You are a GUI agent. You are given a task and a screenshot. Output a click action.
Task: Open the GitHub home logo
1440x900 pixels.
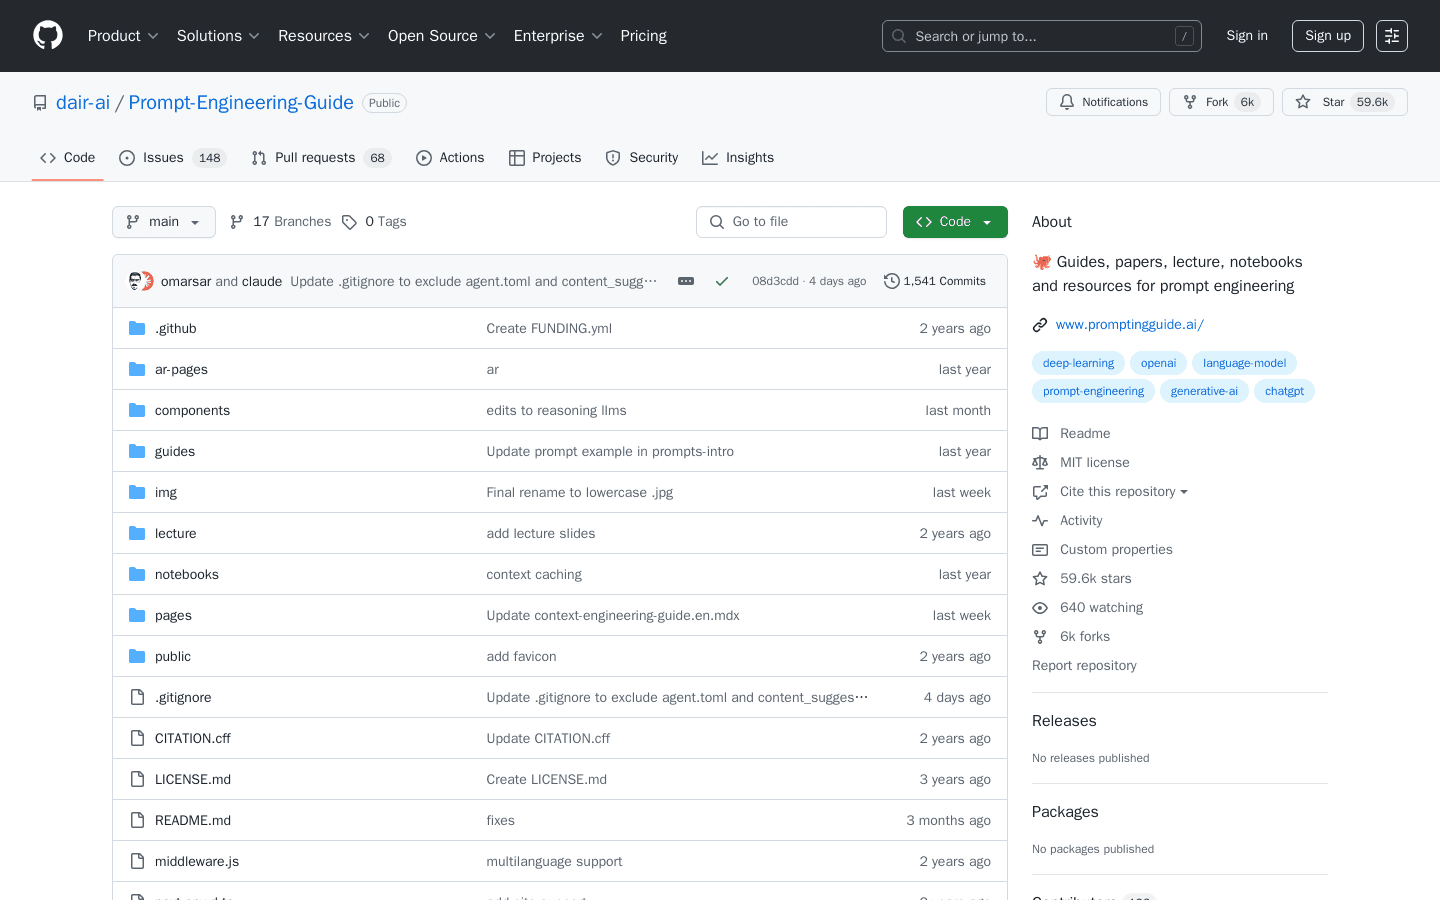tap(47, 35)
